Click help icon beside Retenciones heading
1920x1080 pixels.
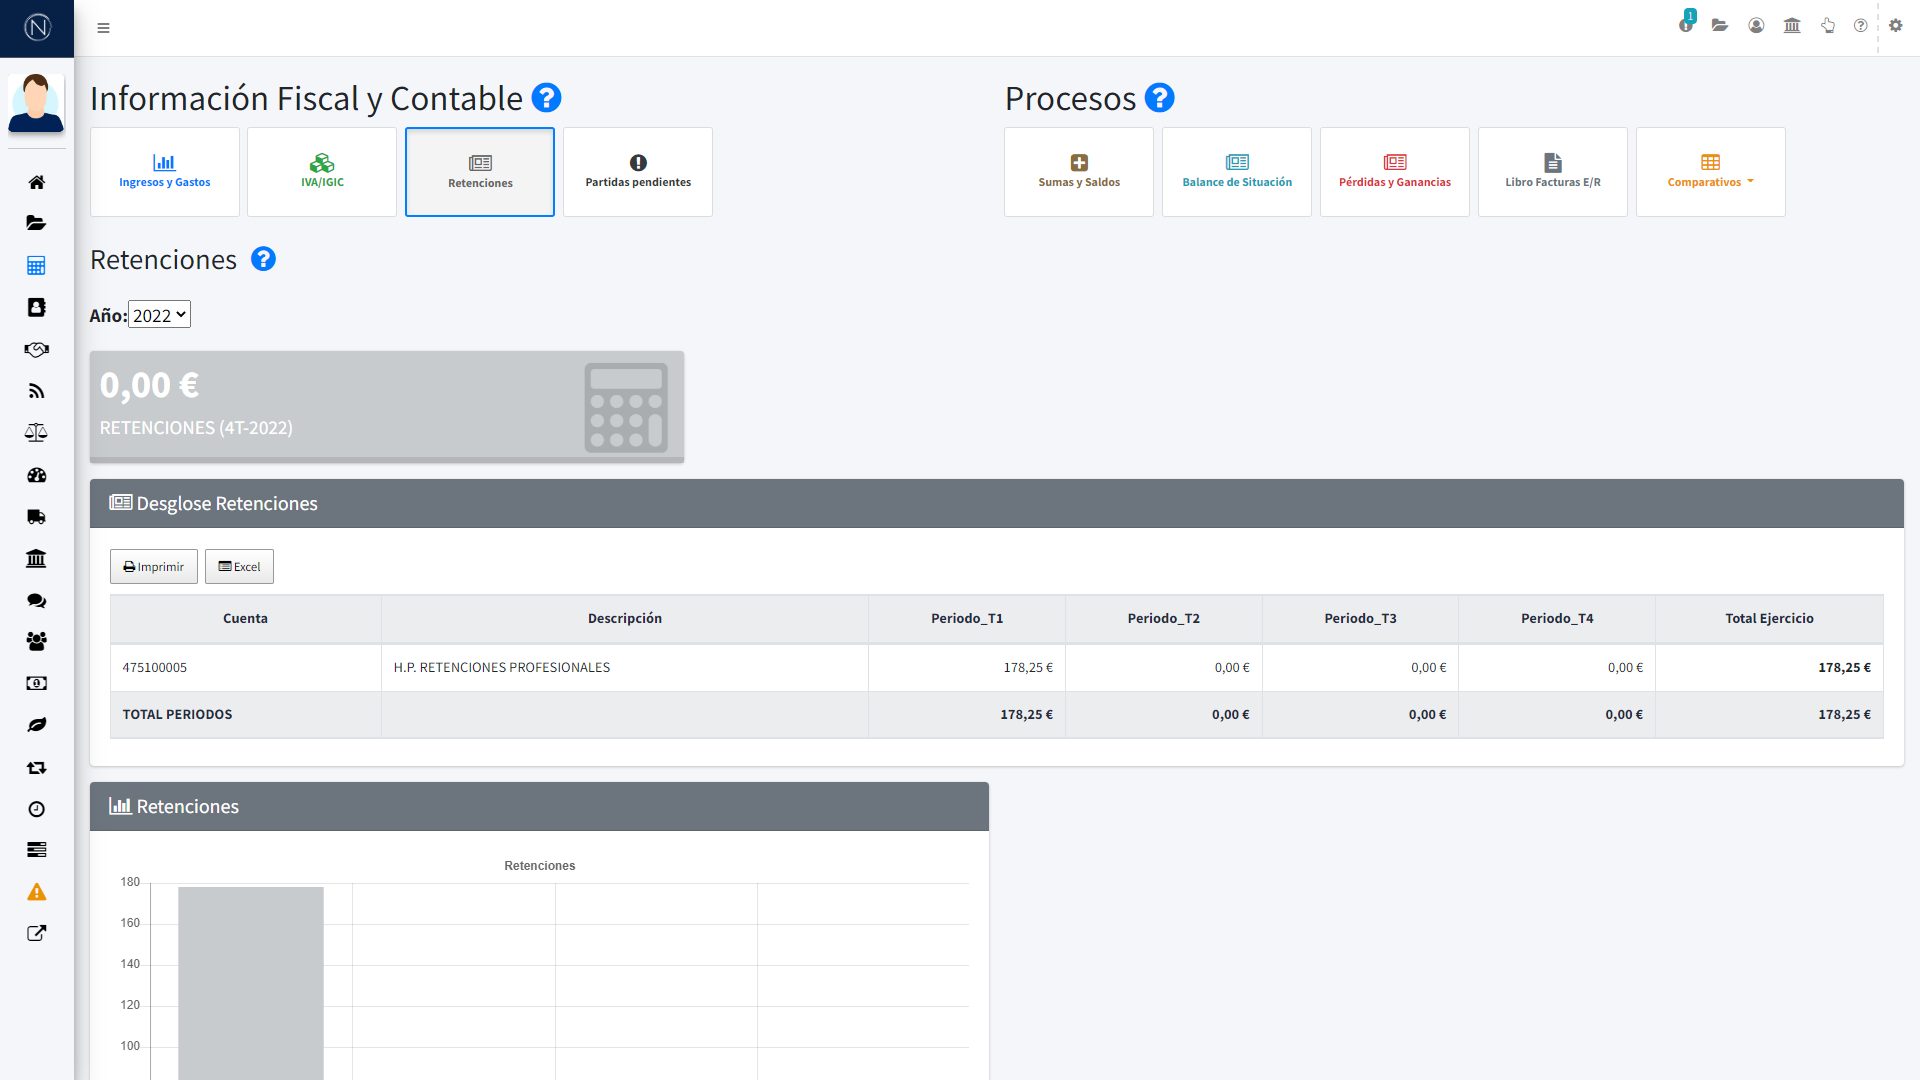263,260
